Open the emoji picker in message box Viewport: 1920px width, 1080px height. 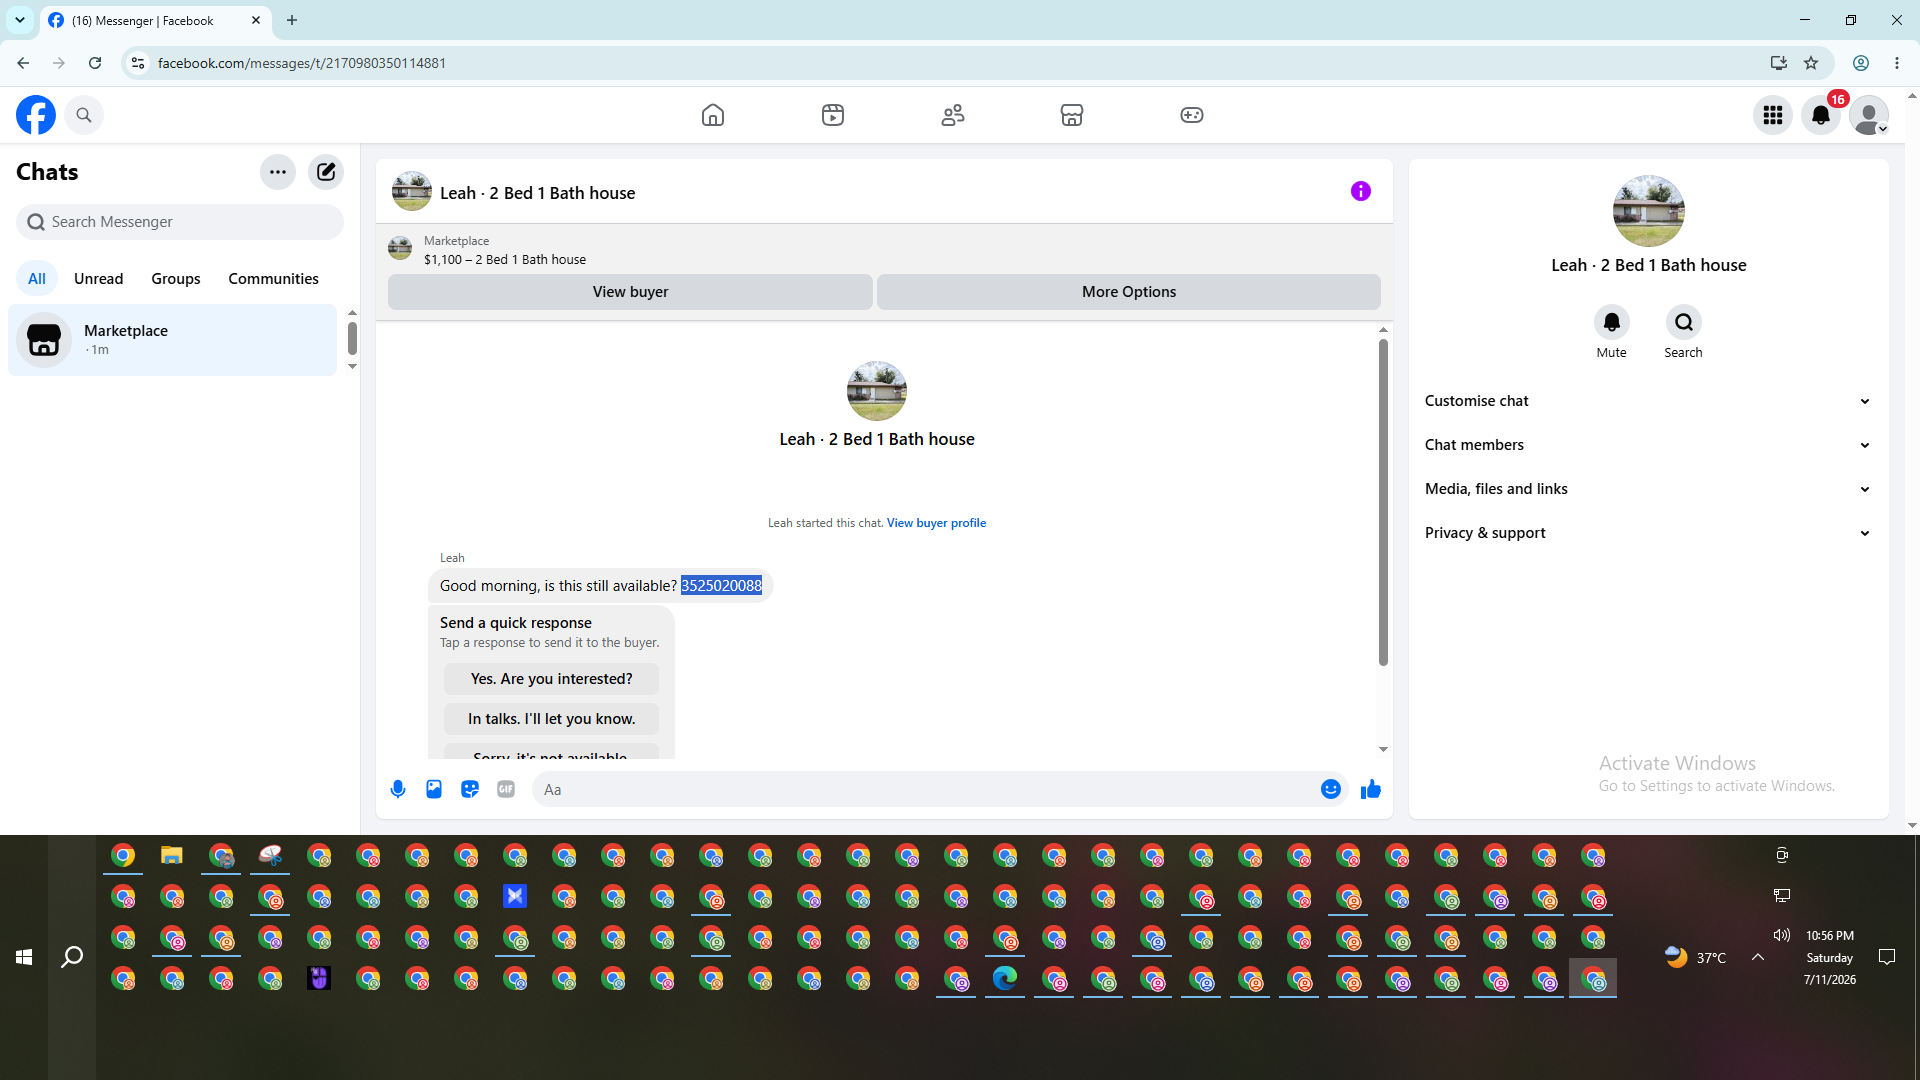tap(1331, 789)
